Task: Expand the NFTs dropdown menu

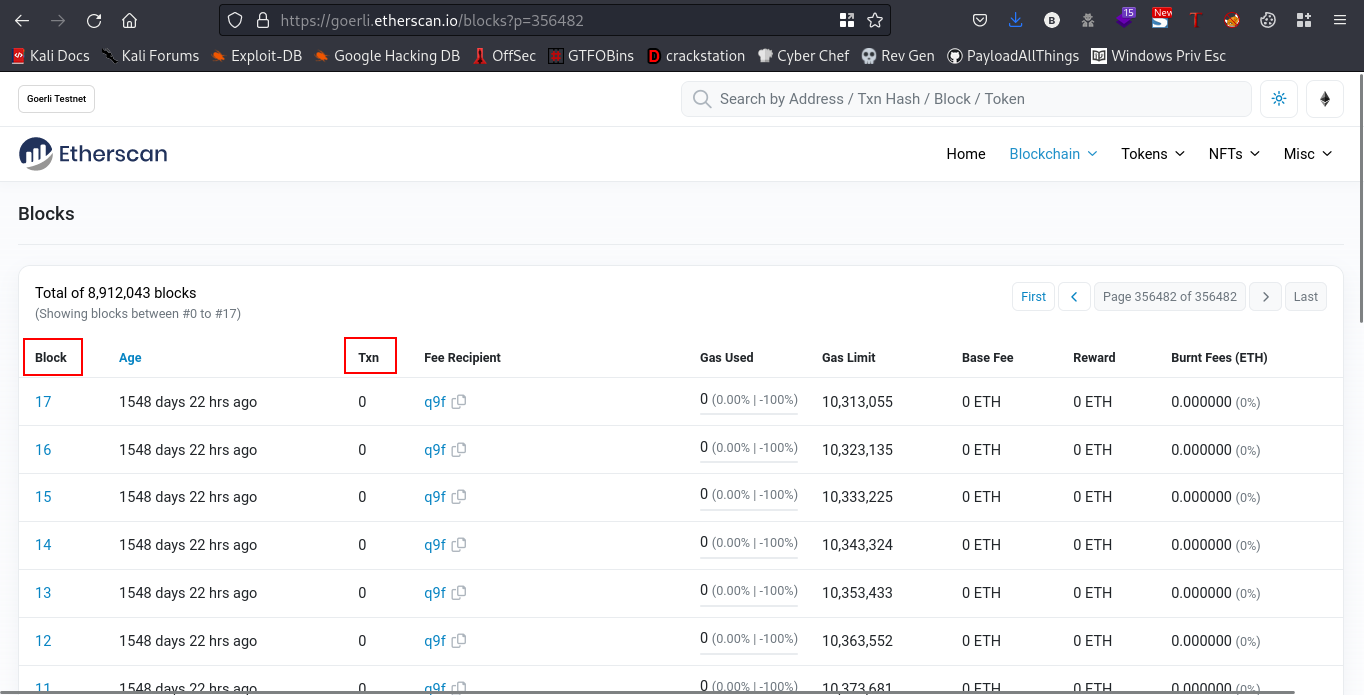Action: [1234, 154]
